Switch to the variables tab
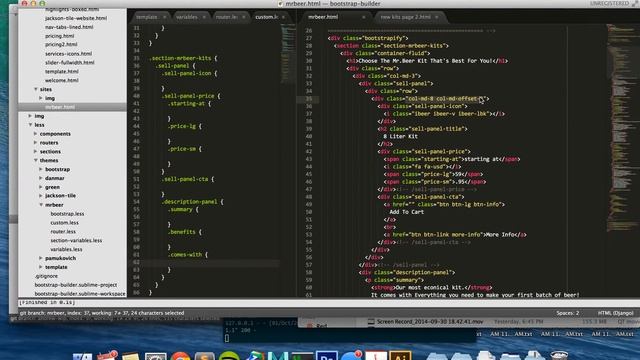 coord(187,17)
